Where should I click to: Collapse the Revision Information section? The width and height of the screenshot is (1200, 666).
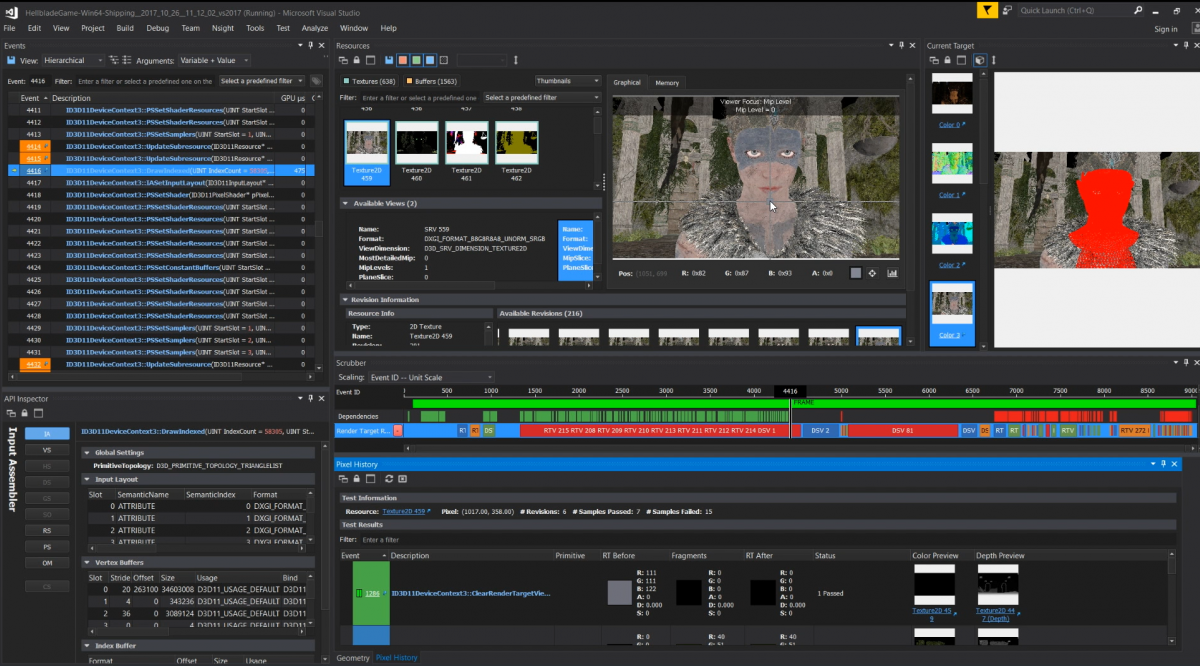(x=346, y=299)
